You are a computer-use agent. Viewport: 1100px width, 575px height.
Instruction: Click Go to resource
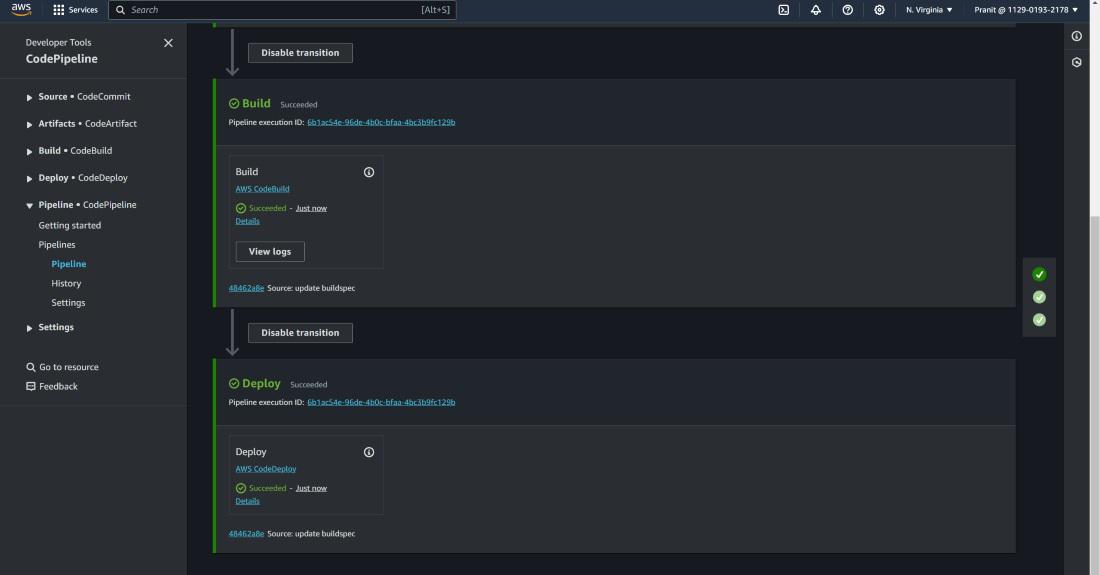(69, 367)
